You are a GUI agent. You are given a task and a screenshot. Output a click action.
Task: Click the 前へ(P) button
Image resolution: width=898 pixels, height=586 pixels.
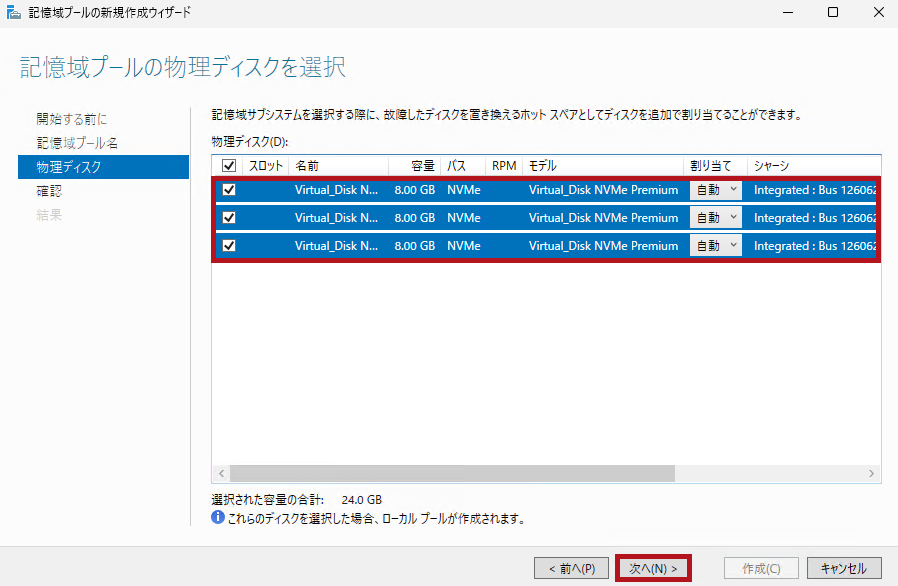pyautogui.click(x=571, y=568)
